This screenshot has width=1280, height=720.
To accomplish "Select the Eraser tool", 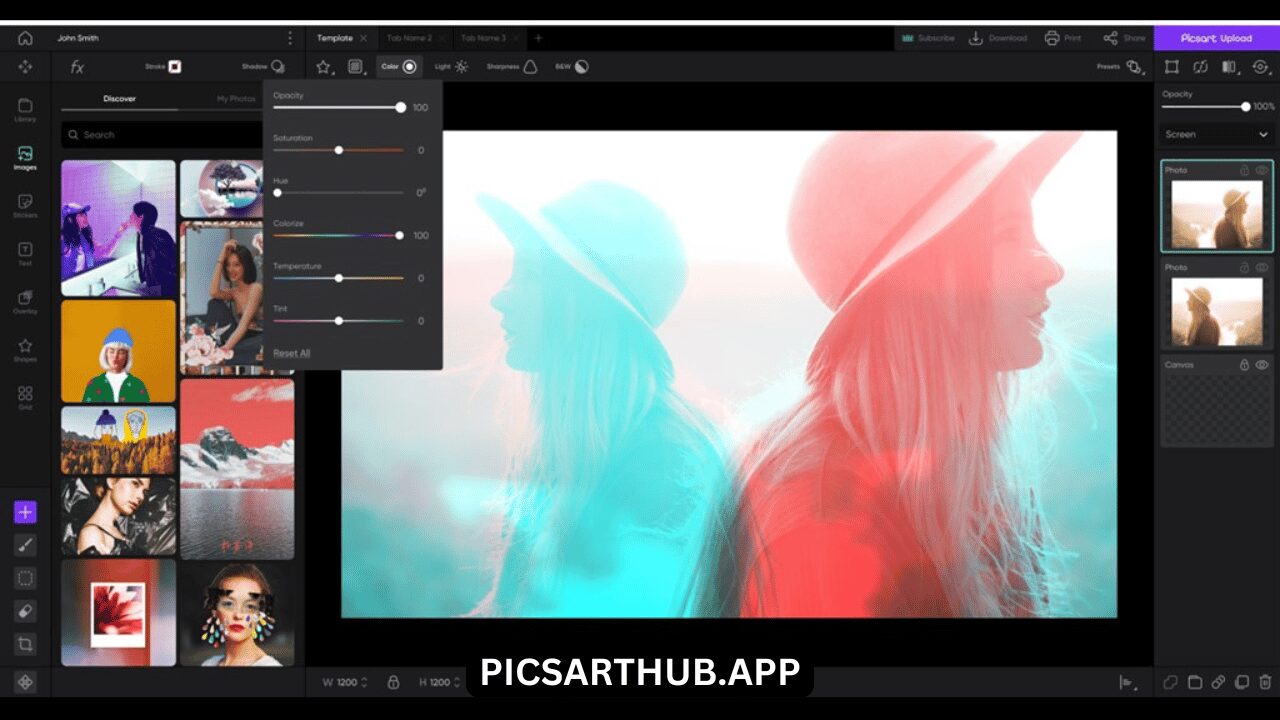I will coord(25,611).
